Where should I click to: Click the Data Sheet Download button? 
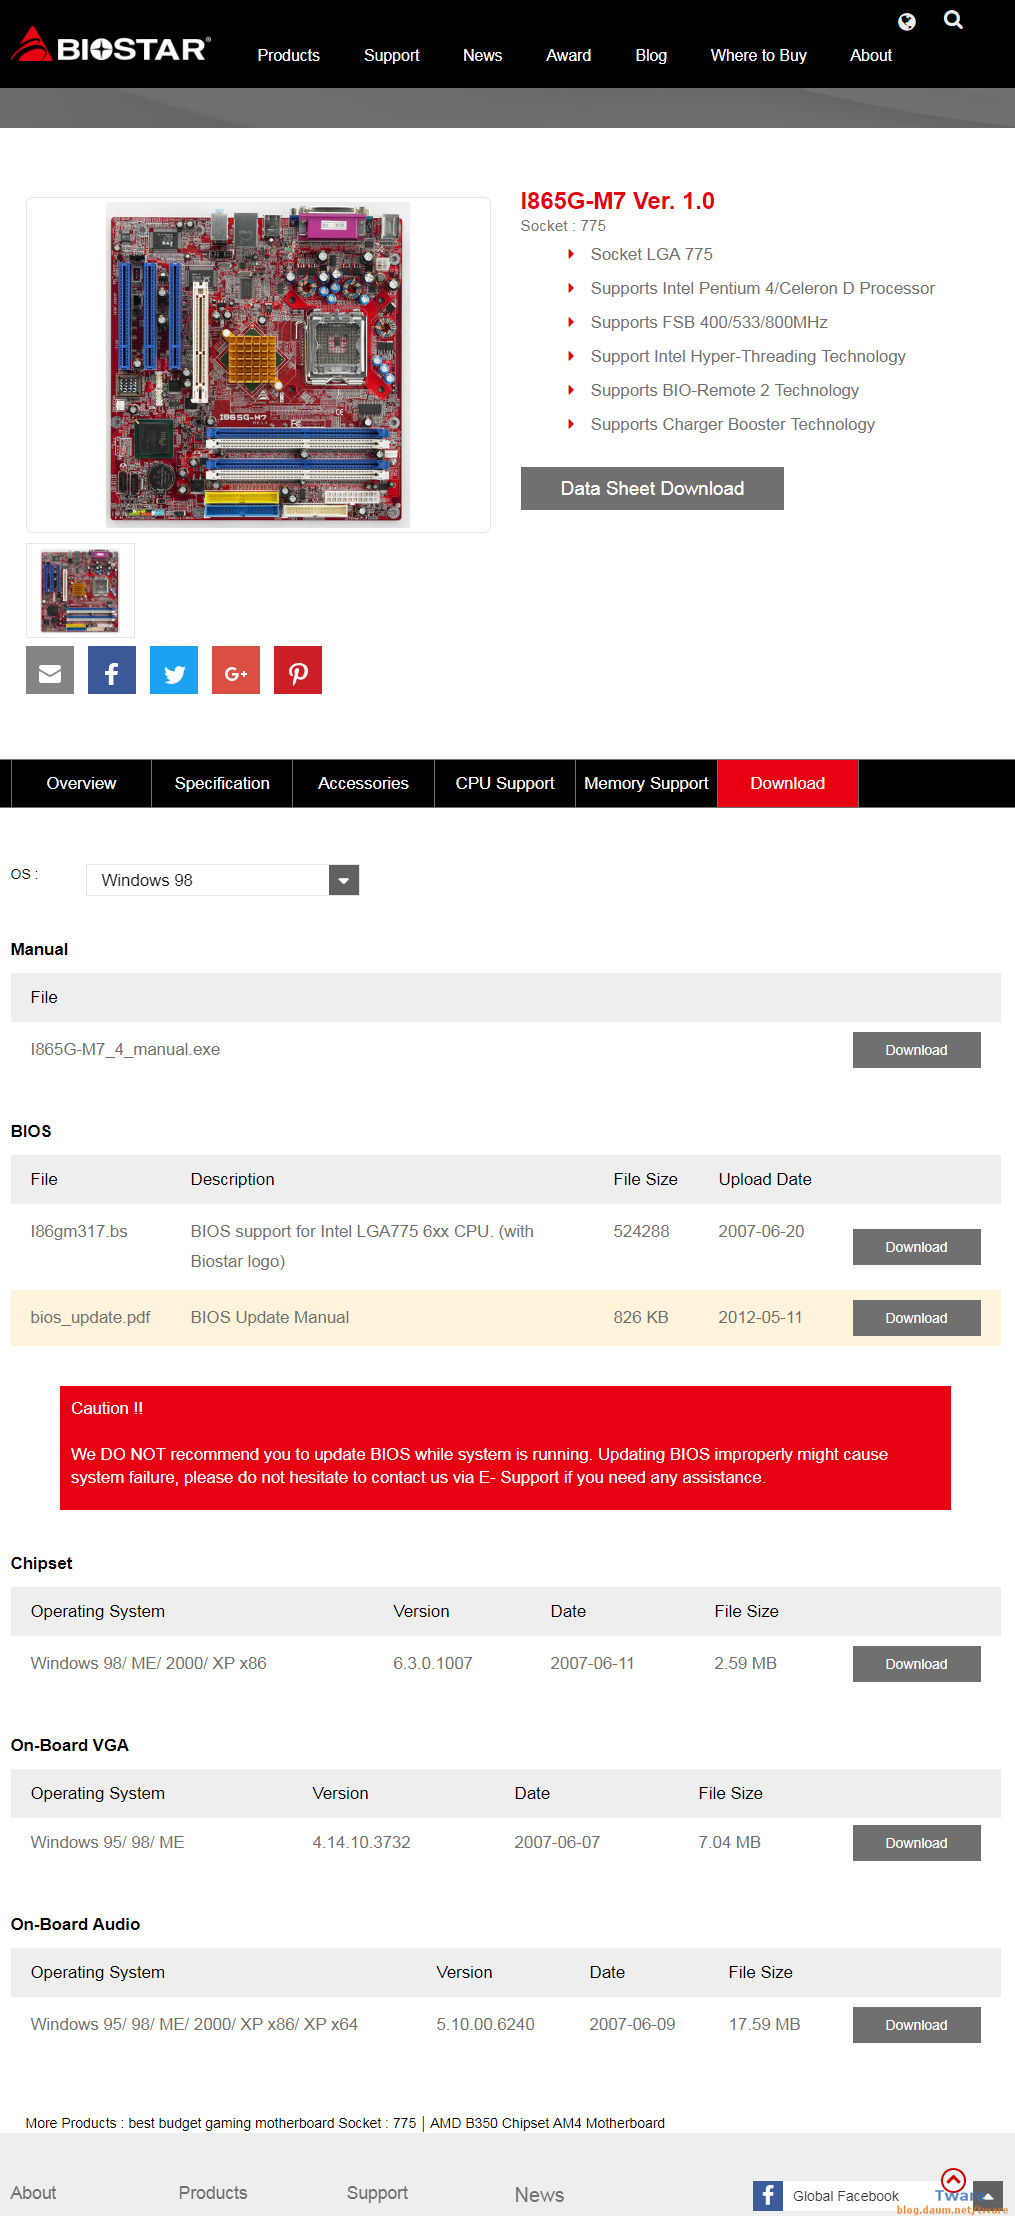point(652,488)
